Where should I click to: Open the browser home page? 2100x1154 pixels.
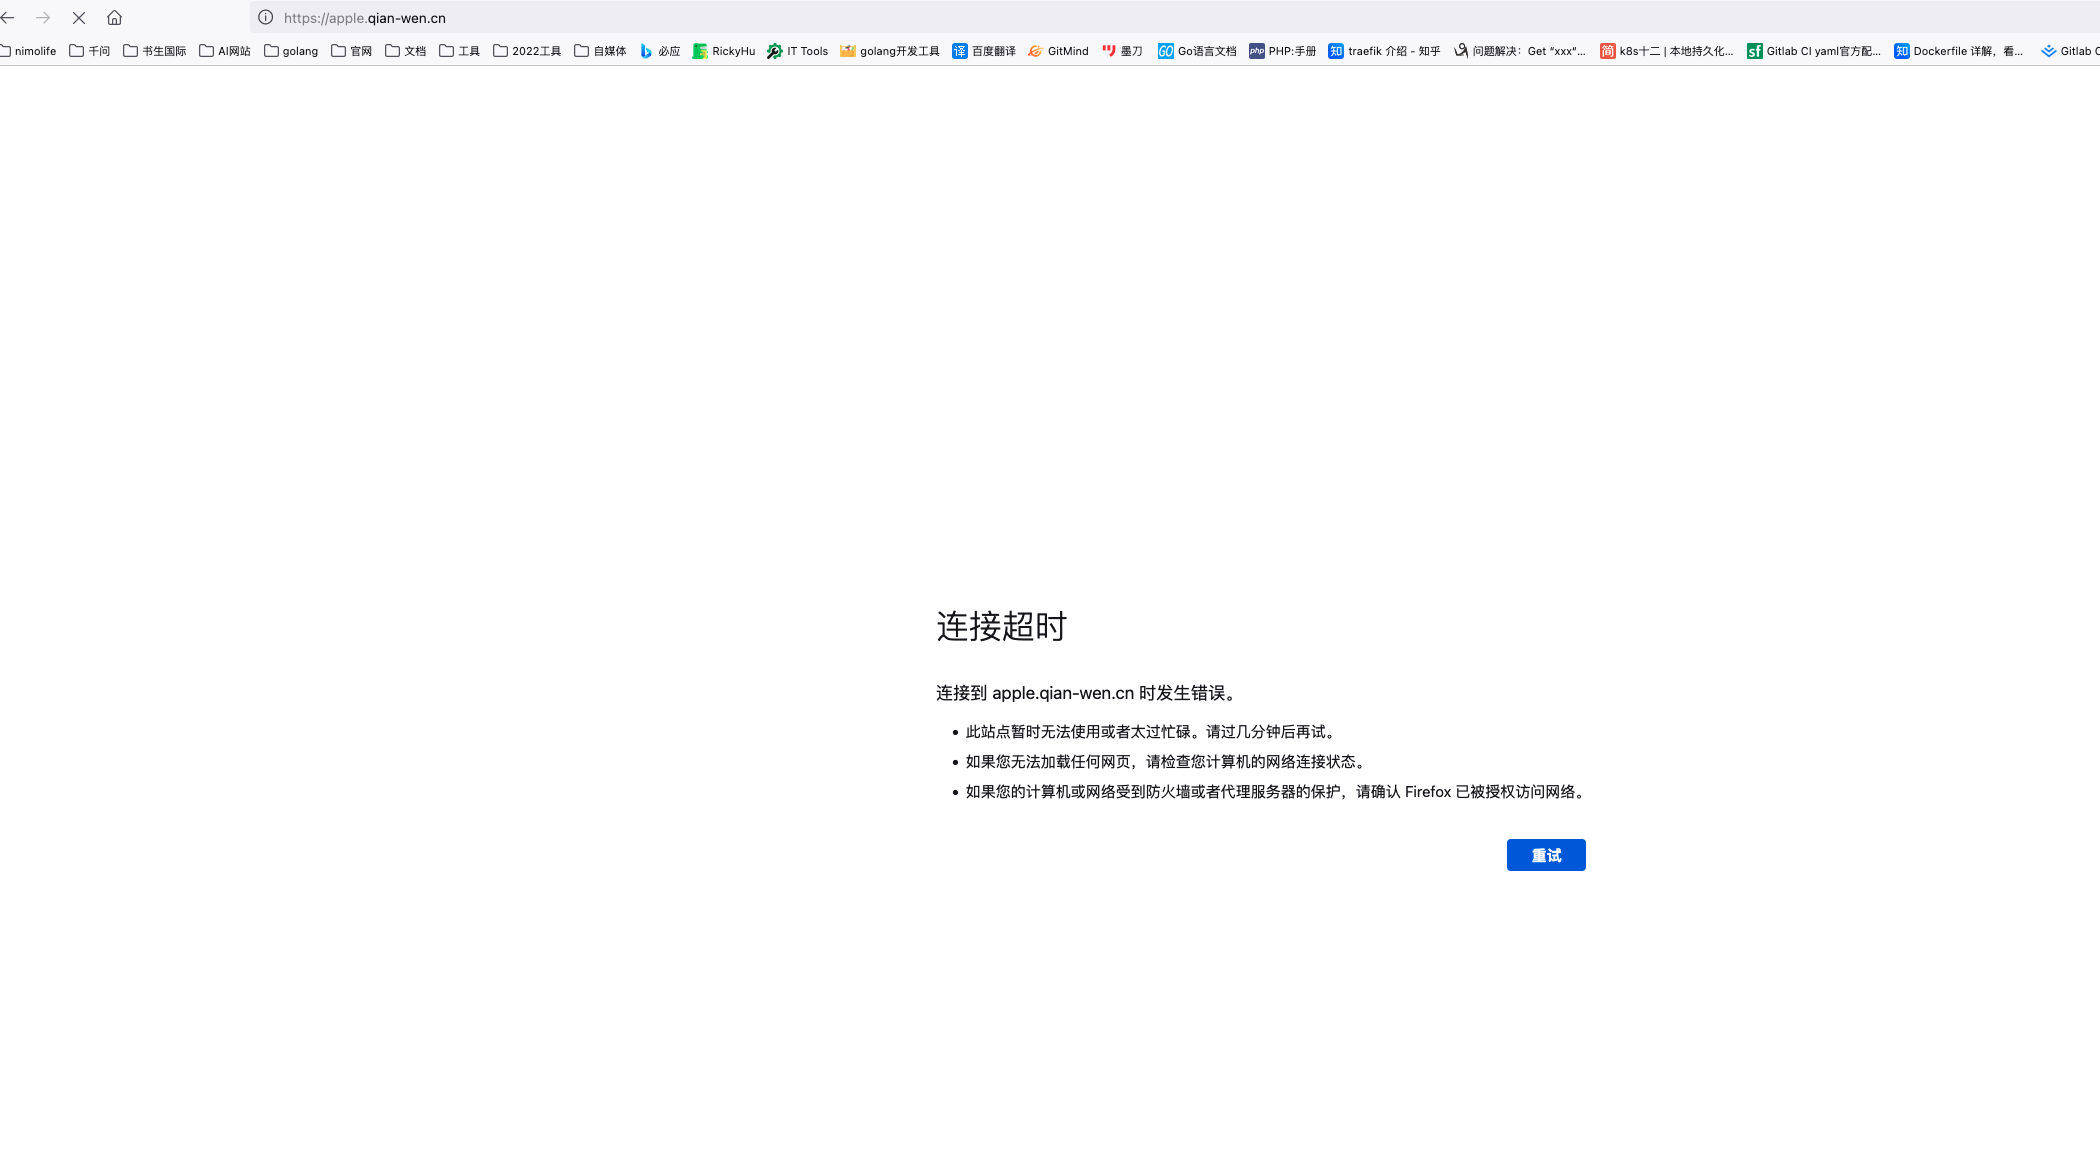click(x=115, y=18)
